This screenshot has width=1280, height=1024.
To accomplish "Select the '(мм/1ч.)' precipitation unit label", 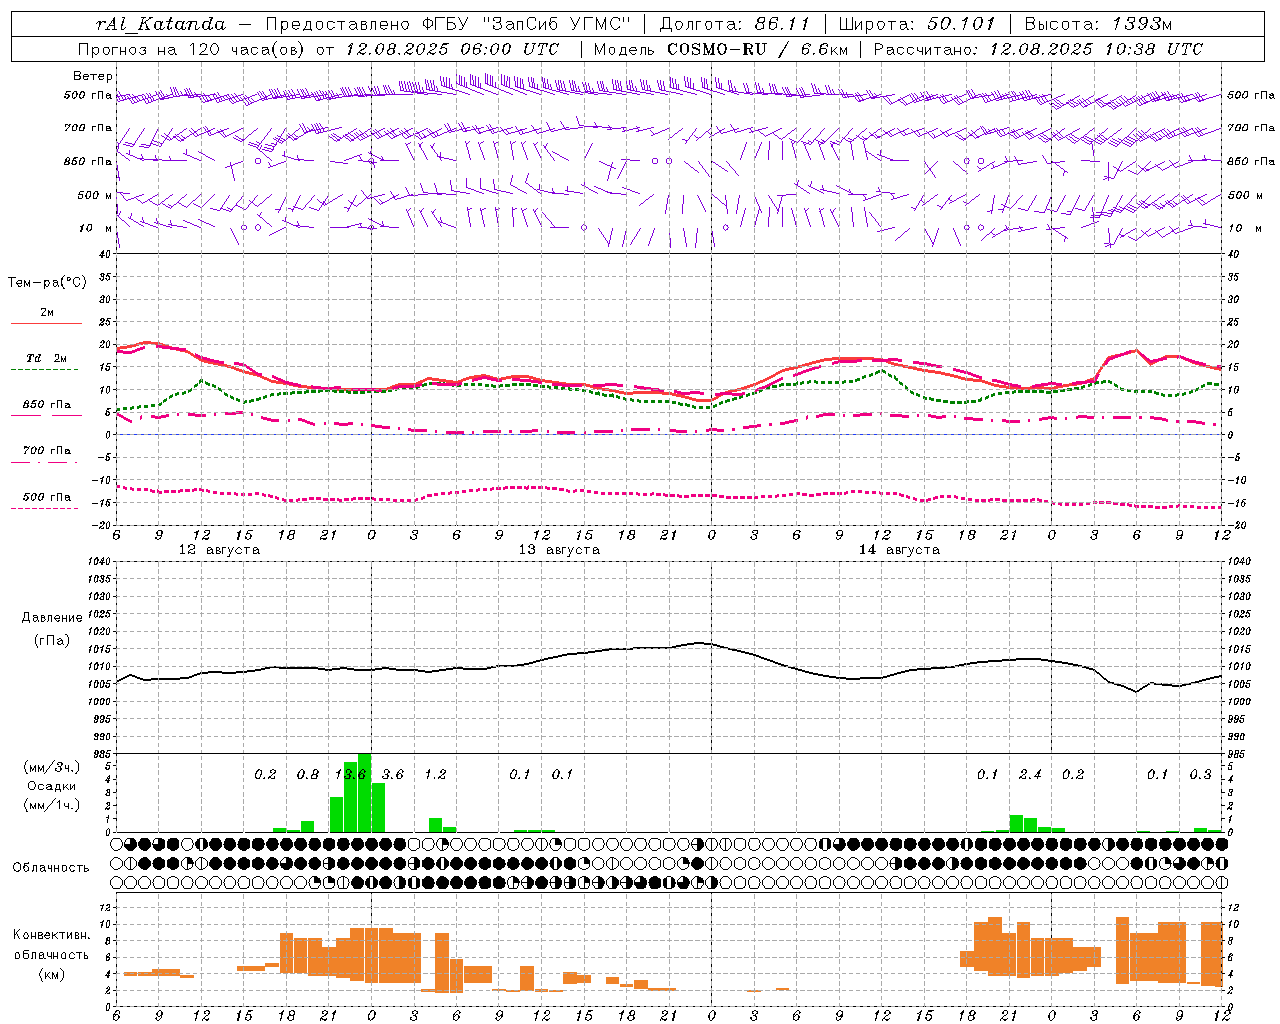I will (x=52, y=805).
